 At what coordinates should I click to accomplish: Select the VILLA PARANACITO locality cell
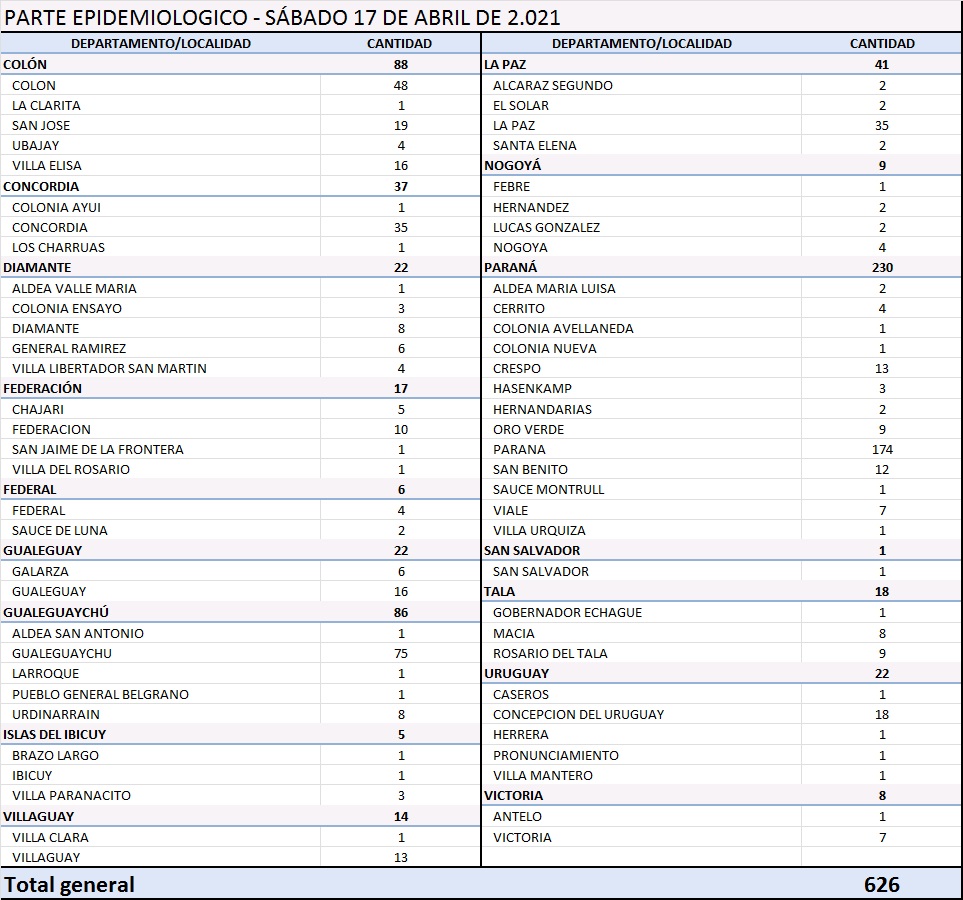click(71, 796)
